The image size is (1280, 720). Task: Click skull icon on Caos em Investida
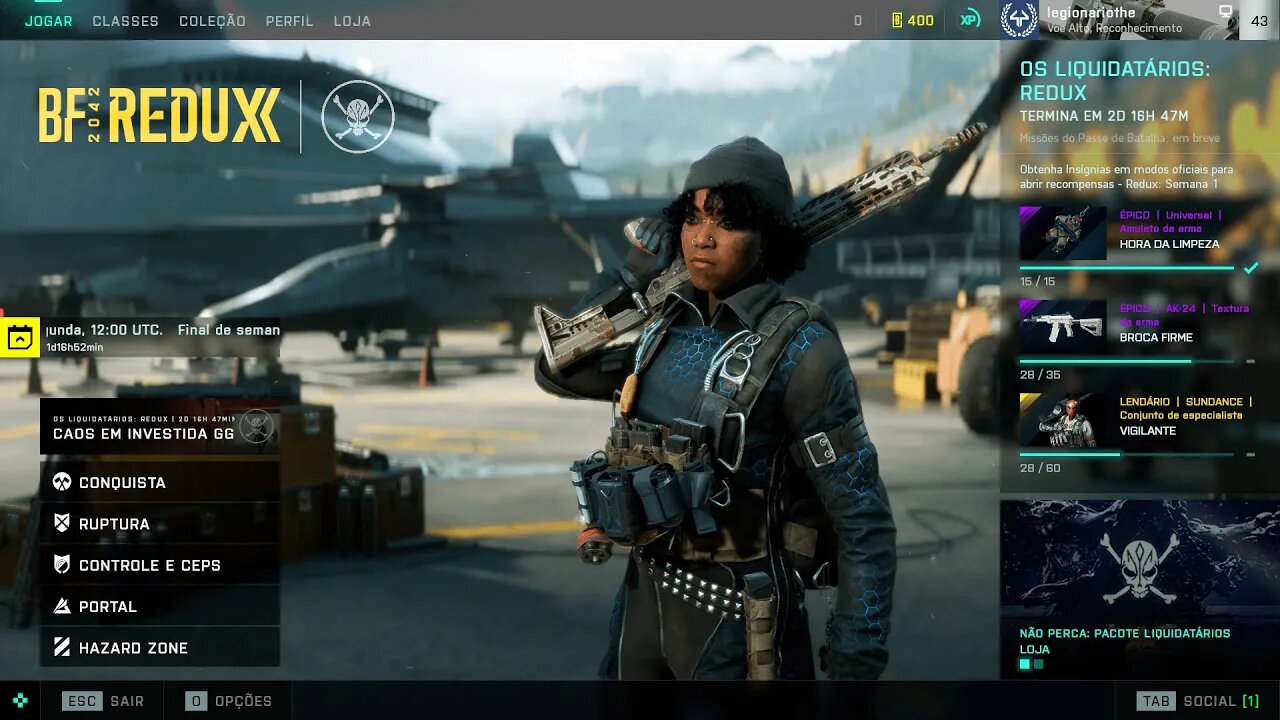click(257, 426)
